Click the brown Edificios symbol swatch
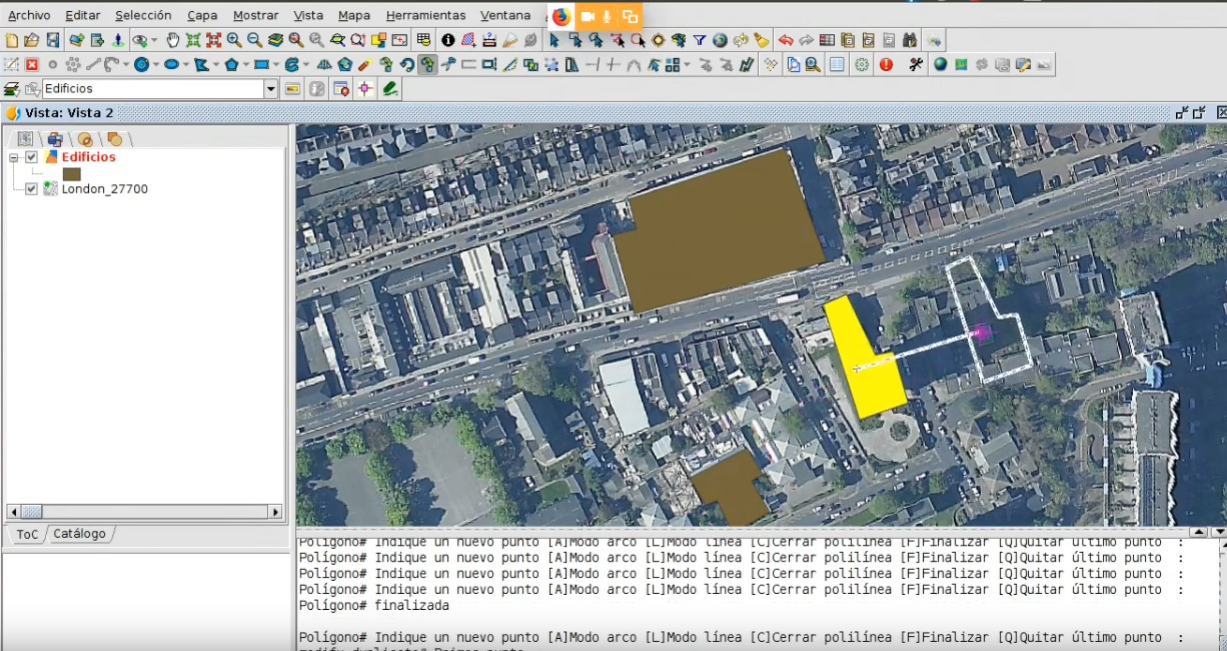Image resolution: width=1227 pixels, height=651 pixels. point(72,174)
